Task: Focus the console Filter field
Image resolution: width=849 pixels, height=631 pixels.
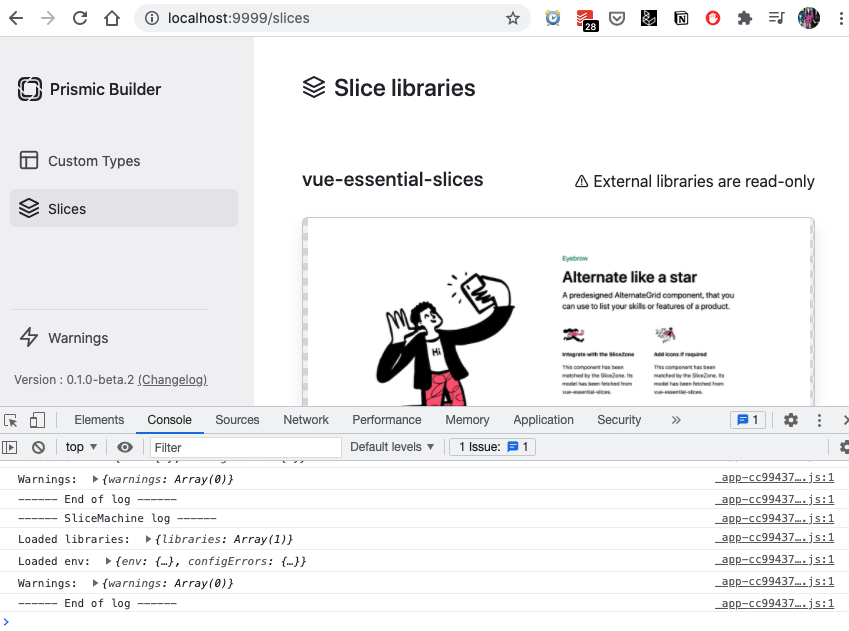Action: click(x=245, y=447)
